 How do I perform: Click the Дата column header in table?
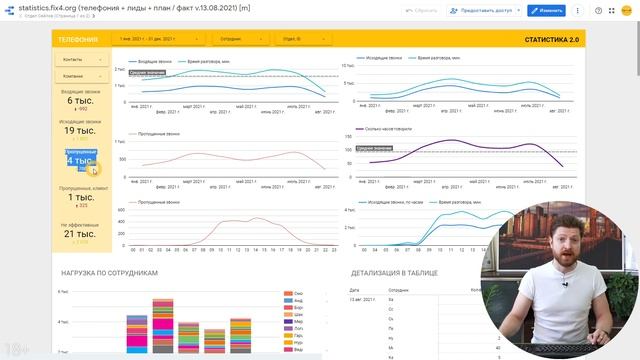pyautogui.click(x=354, y=290)
